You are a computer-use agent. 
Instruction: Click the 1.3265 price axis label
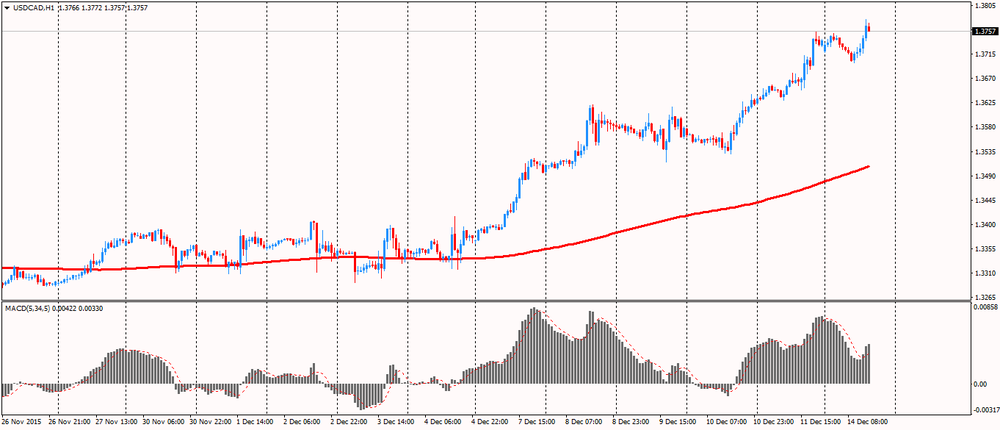coord(984,297)
